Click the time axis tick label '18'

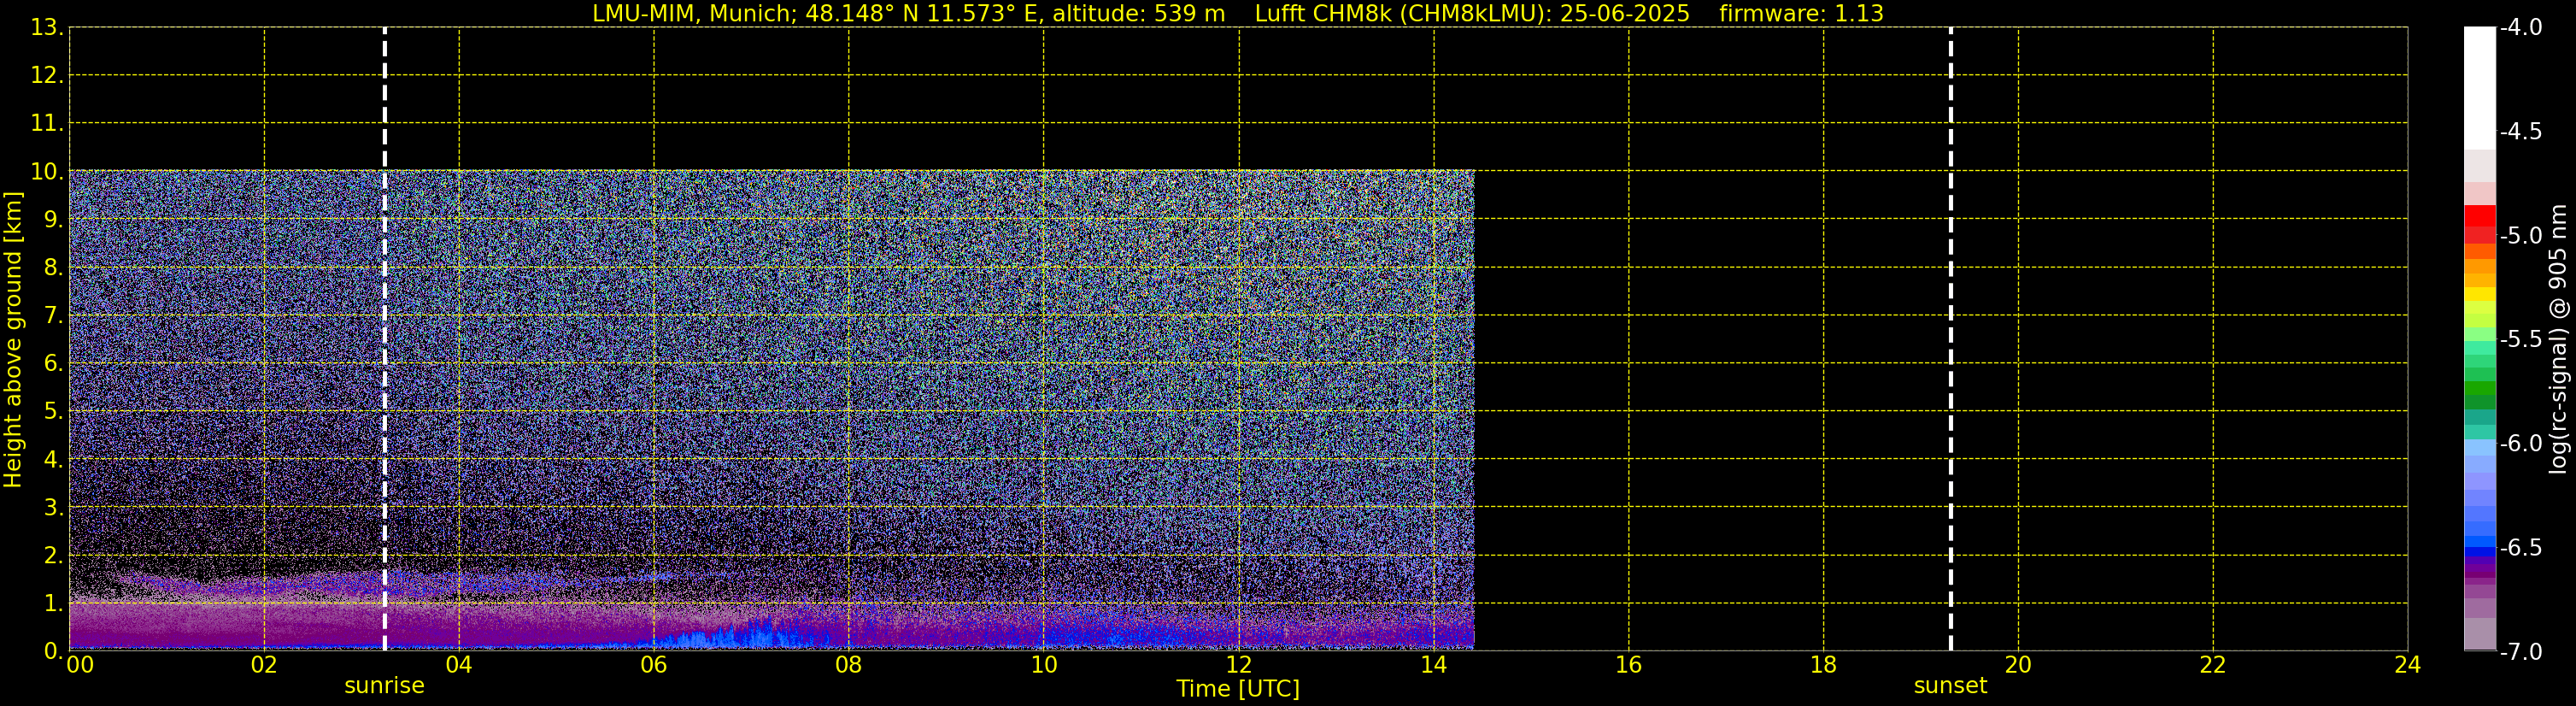(1824, 665)
